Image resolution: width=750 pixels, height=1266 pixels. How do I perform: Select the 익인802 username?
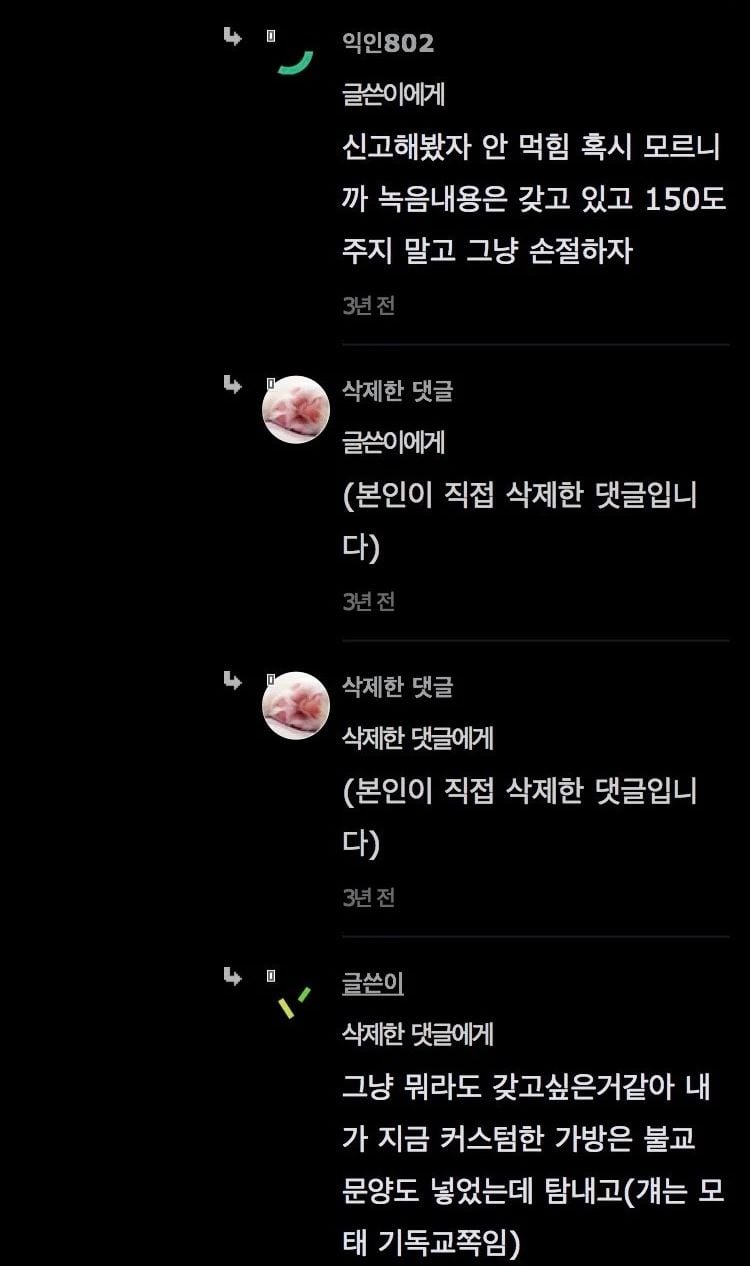[388, 43]
